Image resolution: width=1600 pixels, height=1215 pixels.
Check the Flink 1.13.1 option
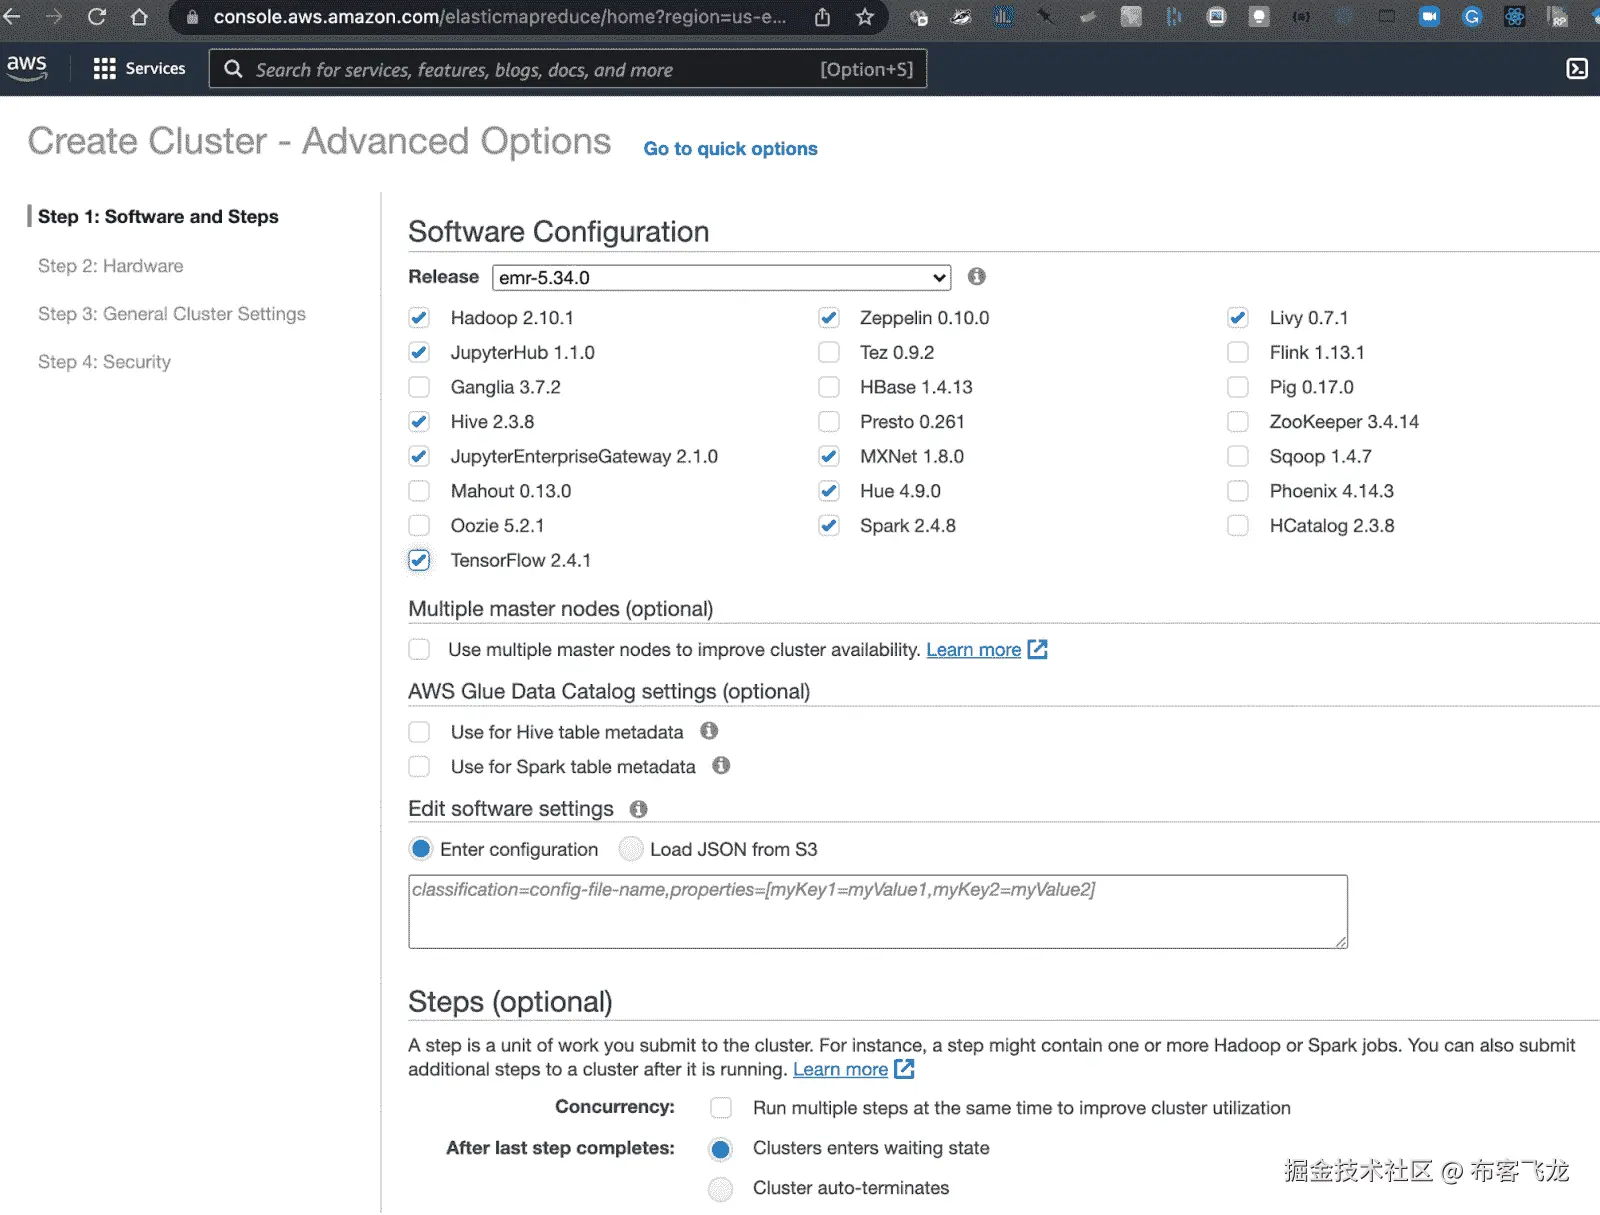1238,352
